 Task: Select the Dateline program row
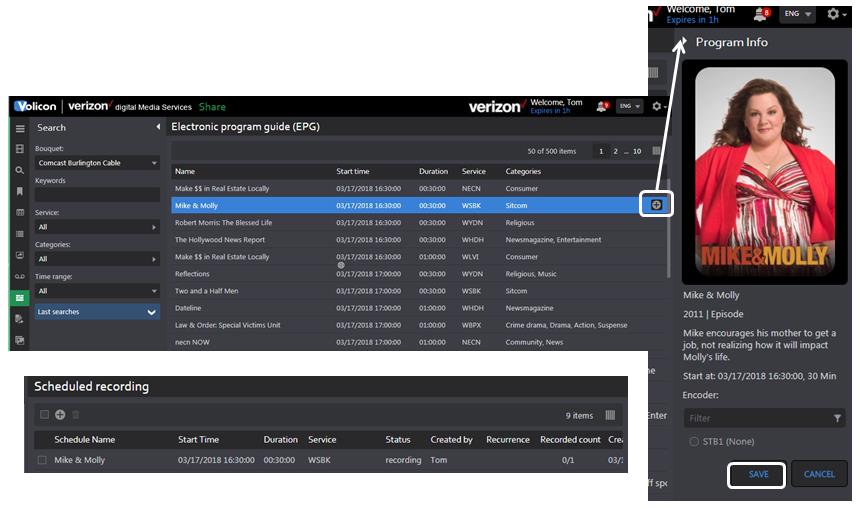coord(419,308)
